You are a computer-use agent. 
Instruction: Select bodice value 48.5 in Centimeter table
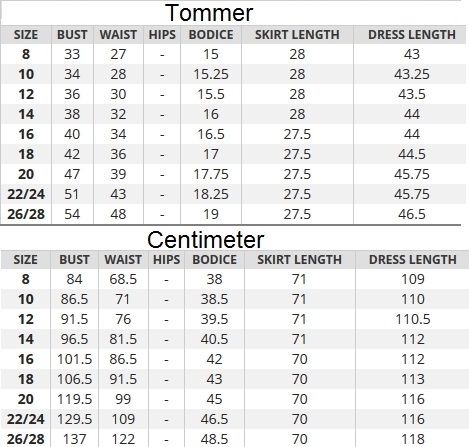click(x=214, y=439)
